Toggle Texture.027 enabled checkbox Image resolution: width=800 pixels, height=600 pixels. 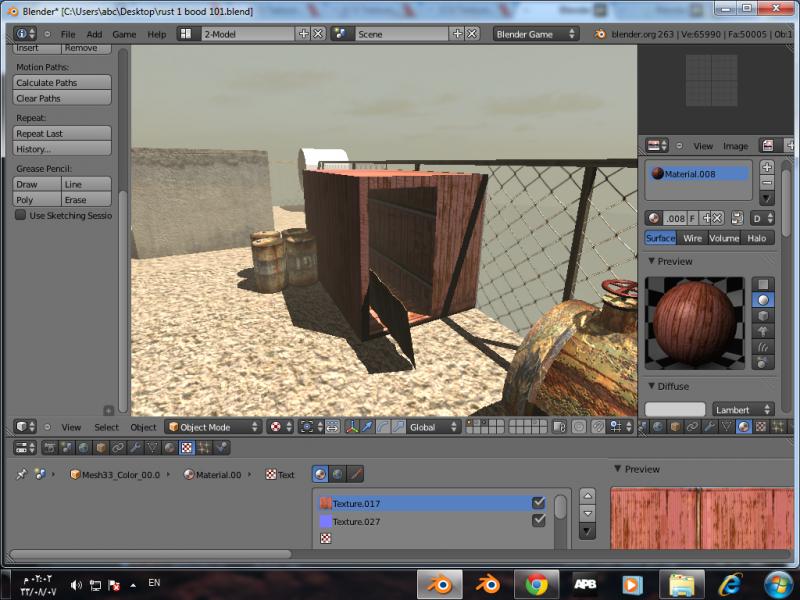pos(539,521)
